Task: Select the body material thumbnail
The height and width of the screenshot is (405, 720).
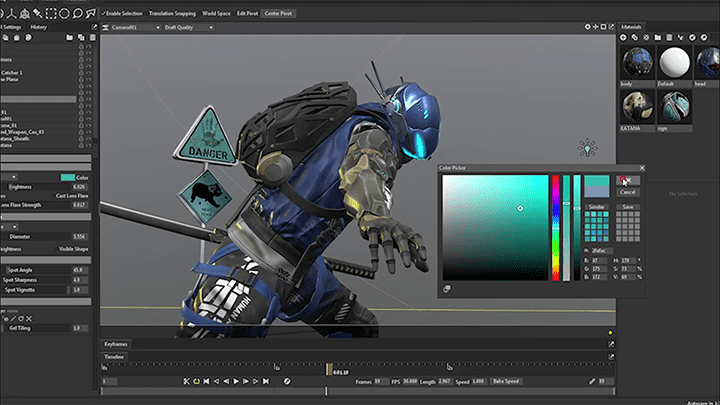Action: click(637, 62)
